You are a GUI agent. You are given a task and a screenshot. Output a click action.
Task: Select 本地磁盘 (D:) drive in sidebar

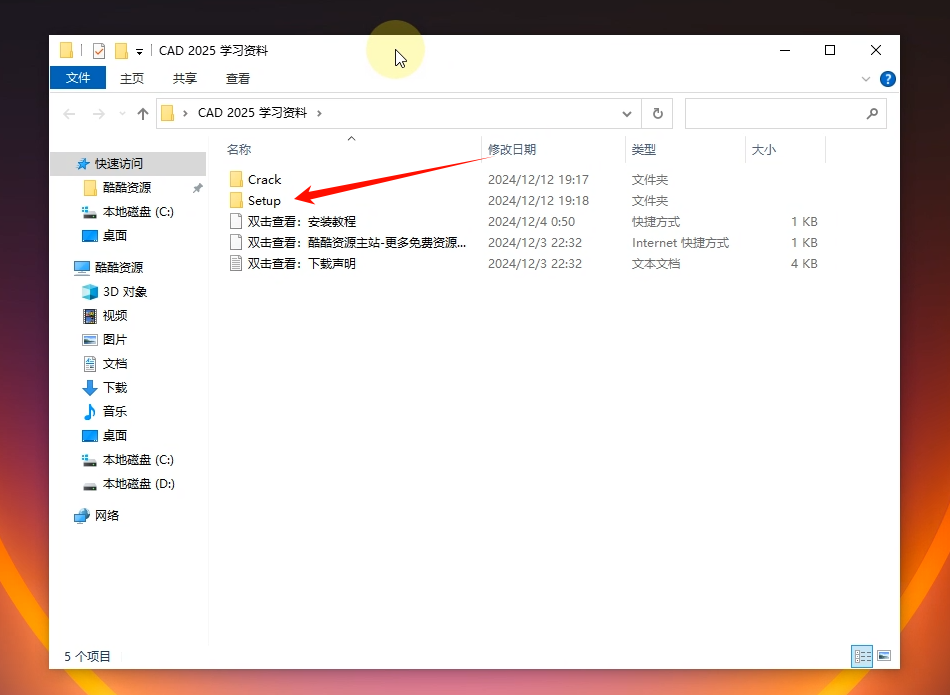[138, 484]
